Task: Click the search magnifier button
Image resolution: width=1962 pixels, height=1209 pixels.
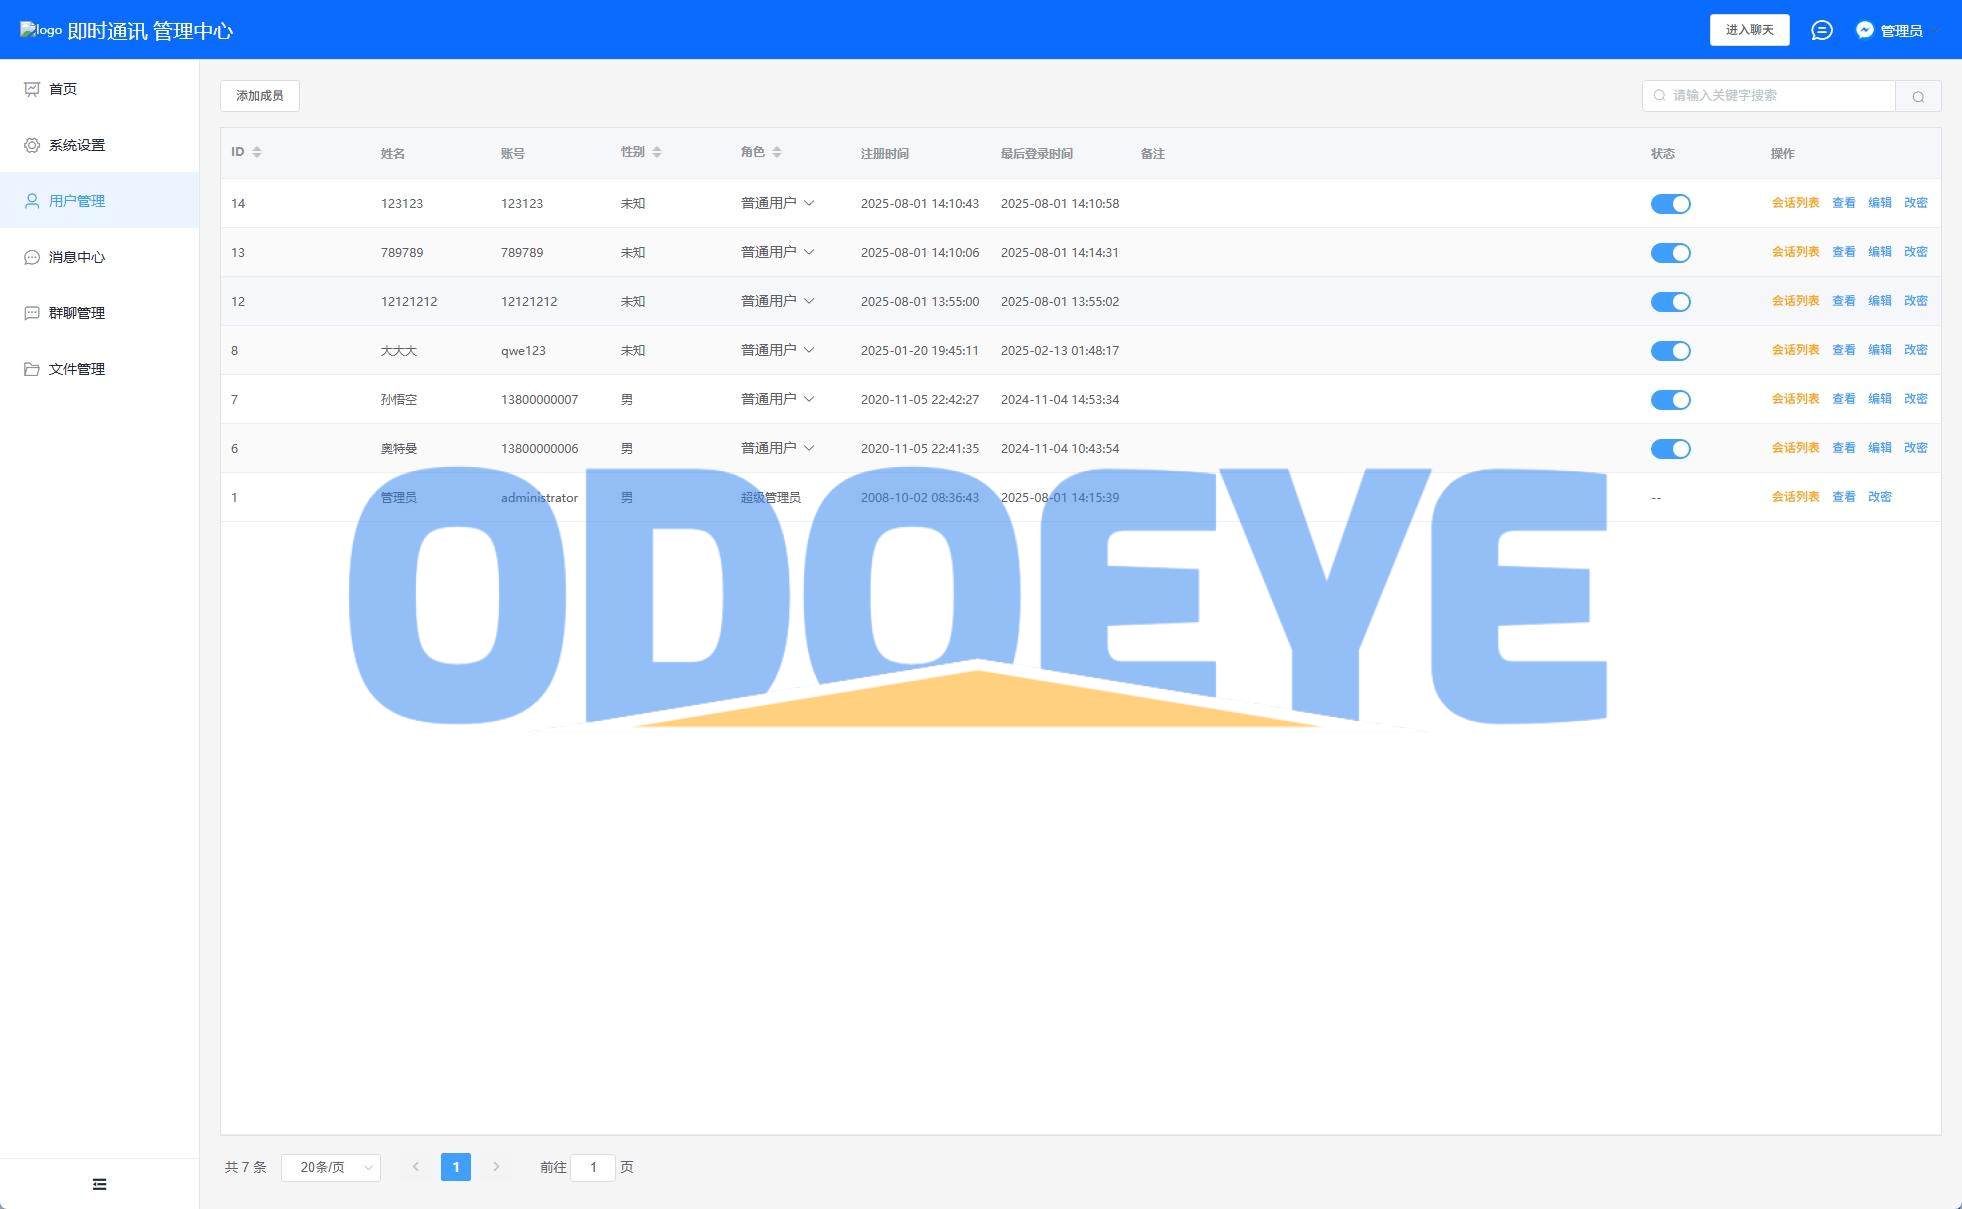Action: (x=1917, y=96)
